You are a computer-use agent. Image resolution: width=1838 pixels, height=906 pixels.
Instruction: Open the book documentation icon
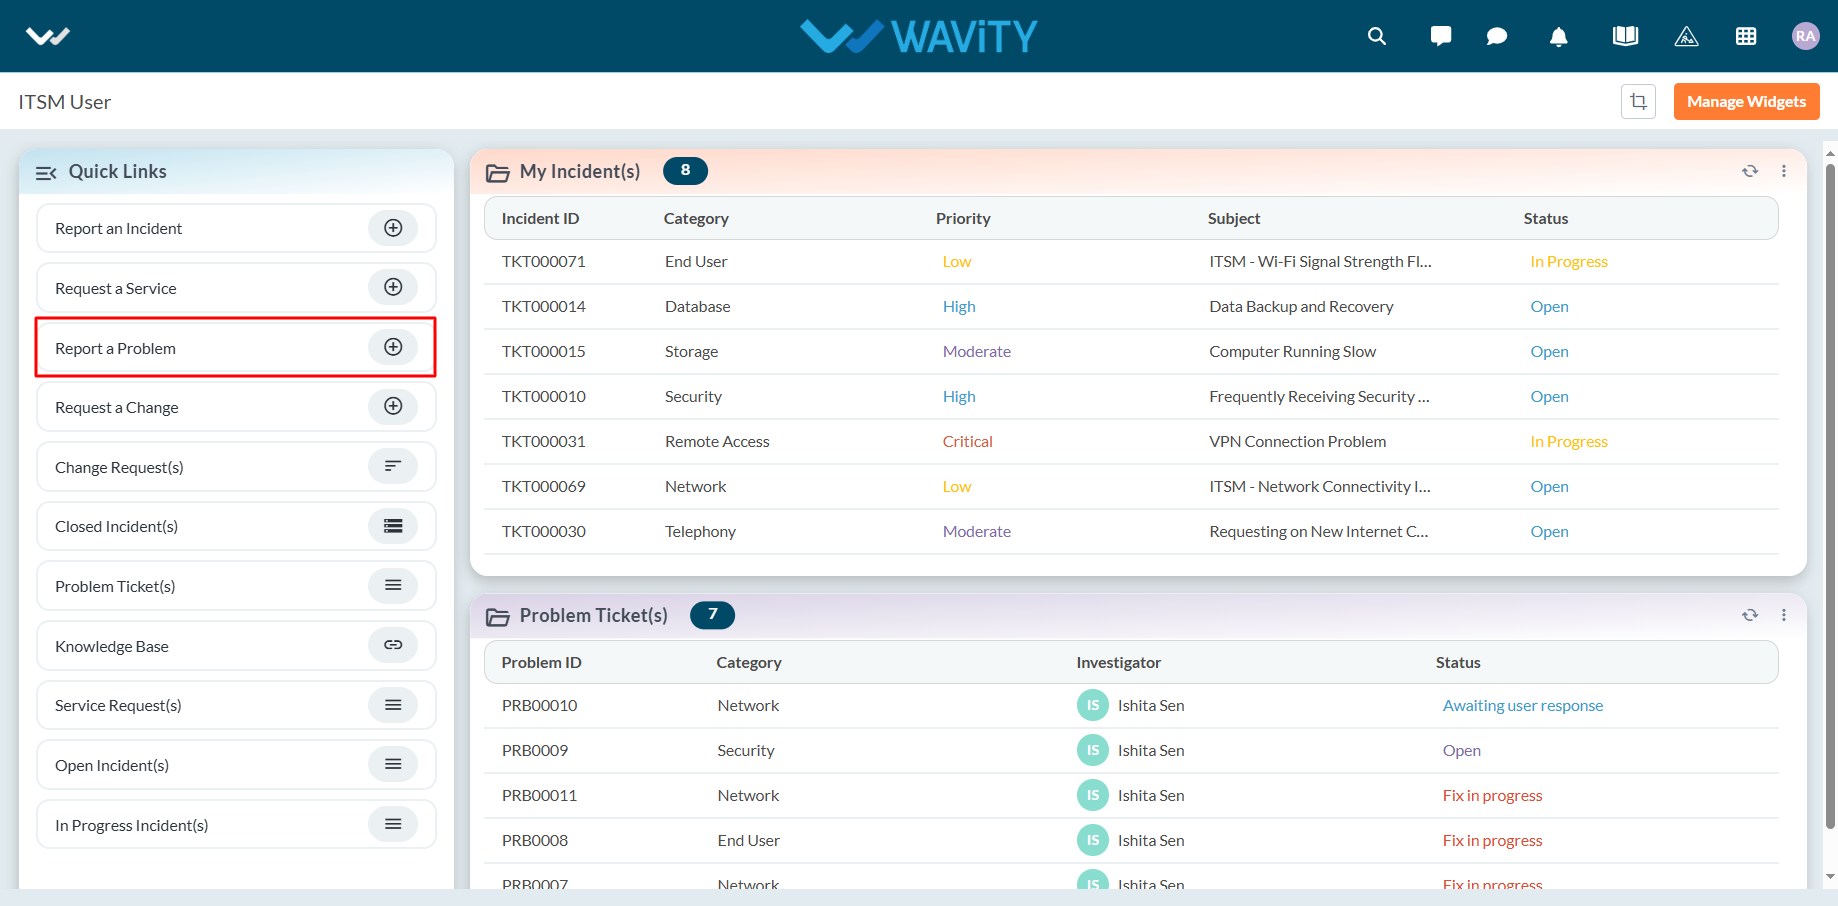coord(1626,36)
